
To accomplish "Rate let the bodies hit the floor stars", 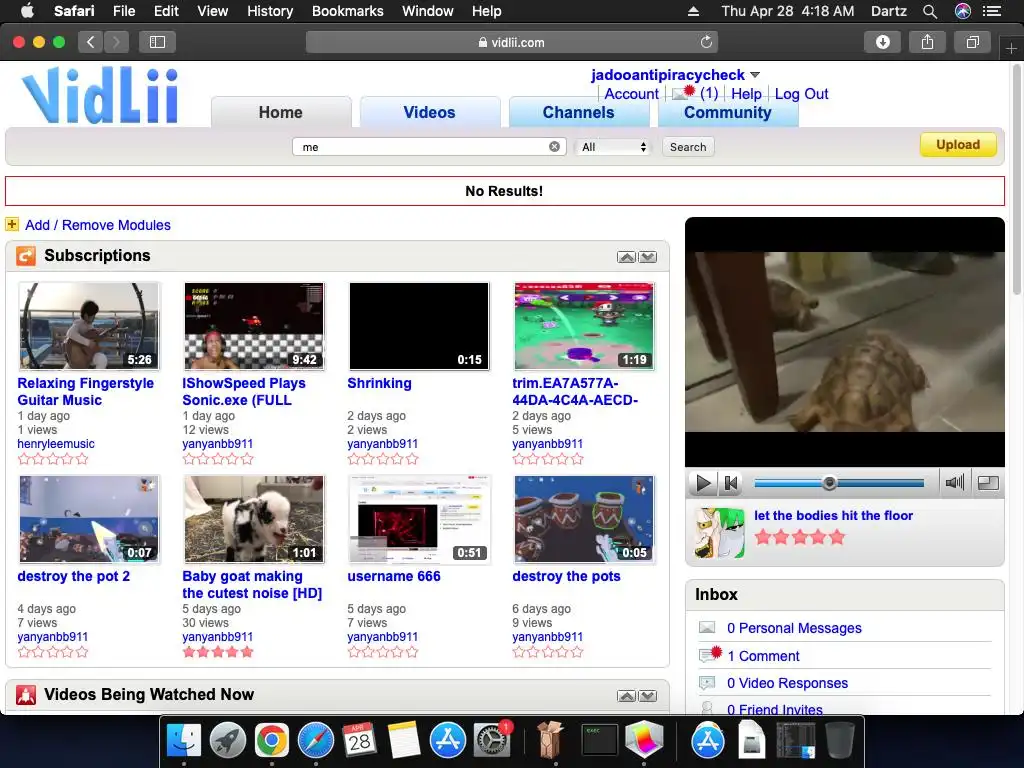I will pos(799,537).
